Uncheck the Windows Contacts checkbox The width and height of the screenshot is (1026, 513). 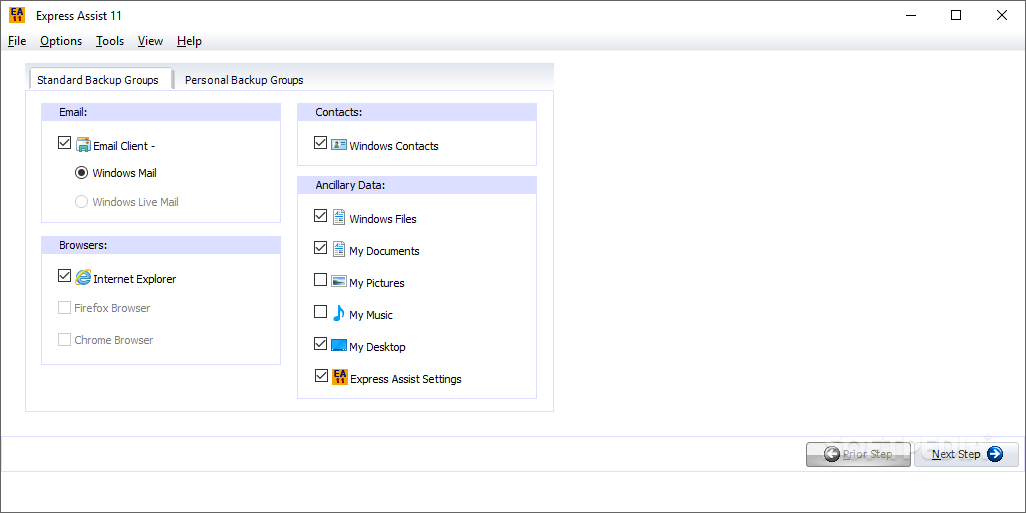pos(320,142)
